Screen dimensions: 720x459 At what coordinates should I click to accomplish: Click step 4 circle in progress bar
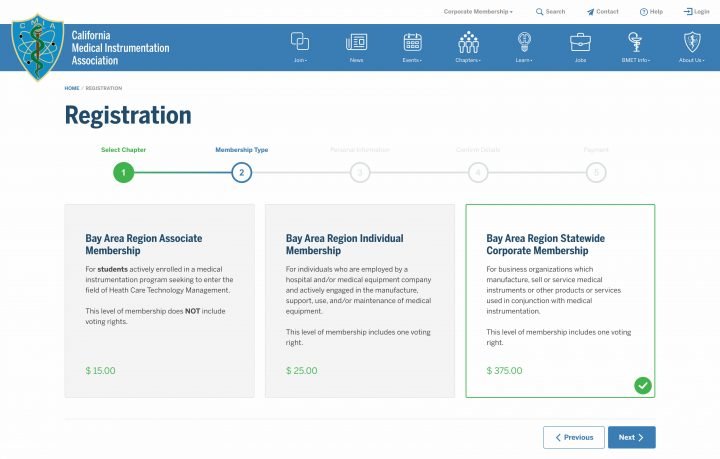coord(478,173)
